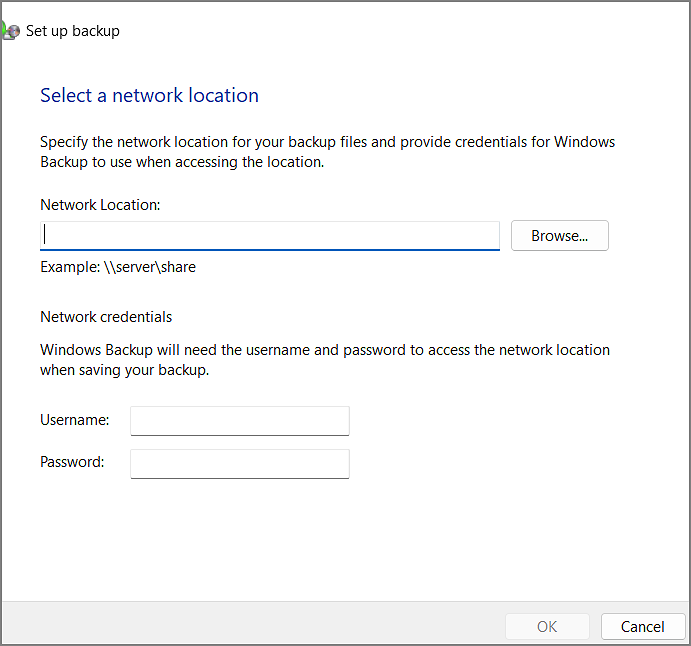
Task: Click the gray footer bar left of OK
Action: (x=250, y=625)
